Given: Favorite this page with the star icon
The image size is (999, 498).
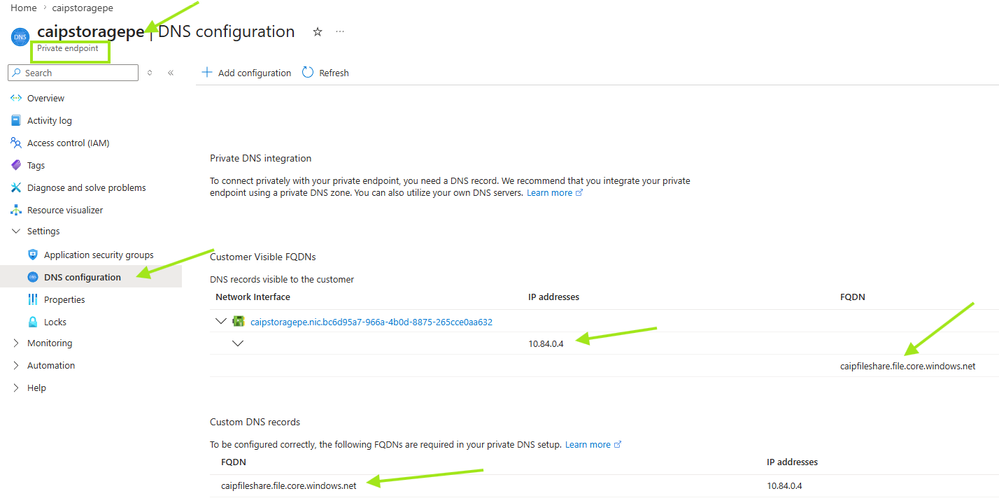Looking at the screenshot, I should click(x=317, y=32).
